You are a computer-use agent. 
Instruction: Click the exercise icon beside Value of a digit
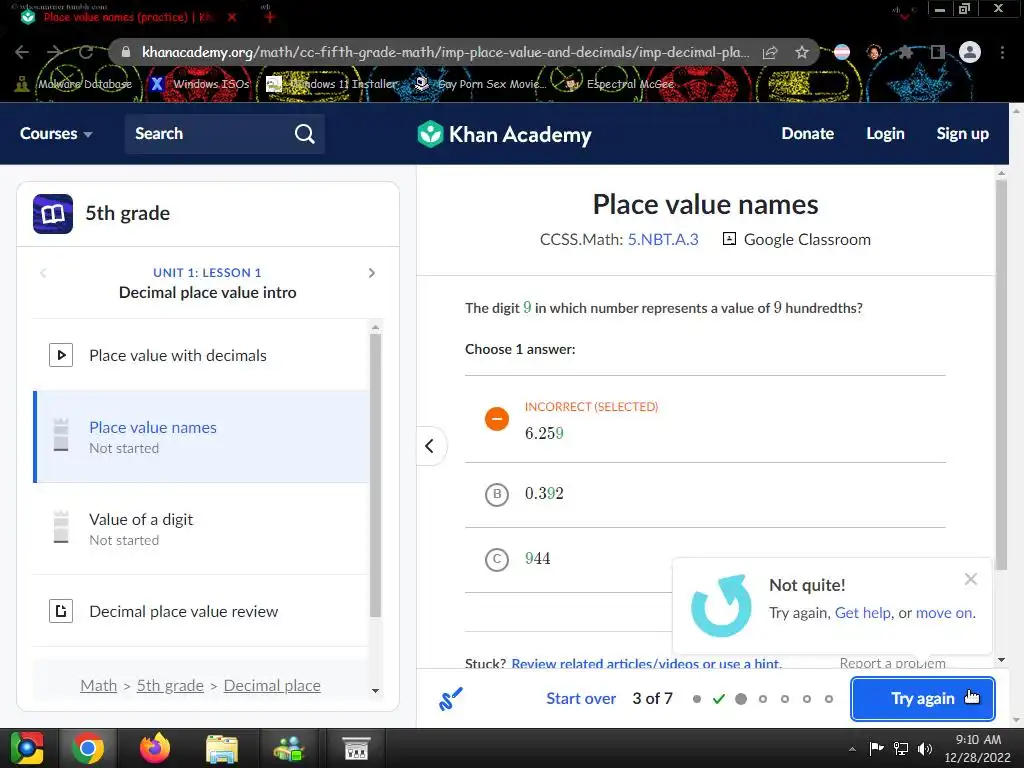[x=61, y=527]
